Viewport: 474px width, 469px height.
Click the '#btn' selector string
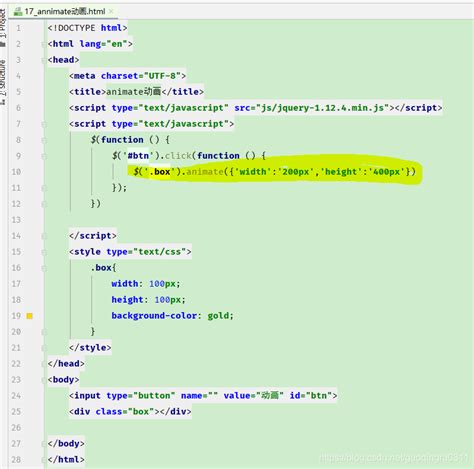(x=138, y=156)
